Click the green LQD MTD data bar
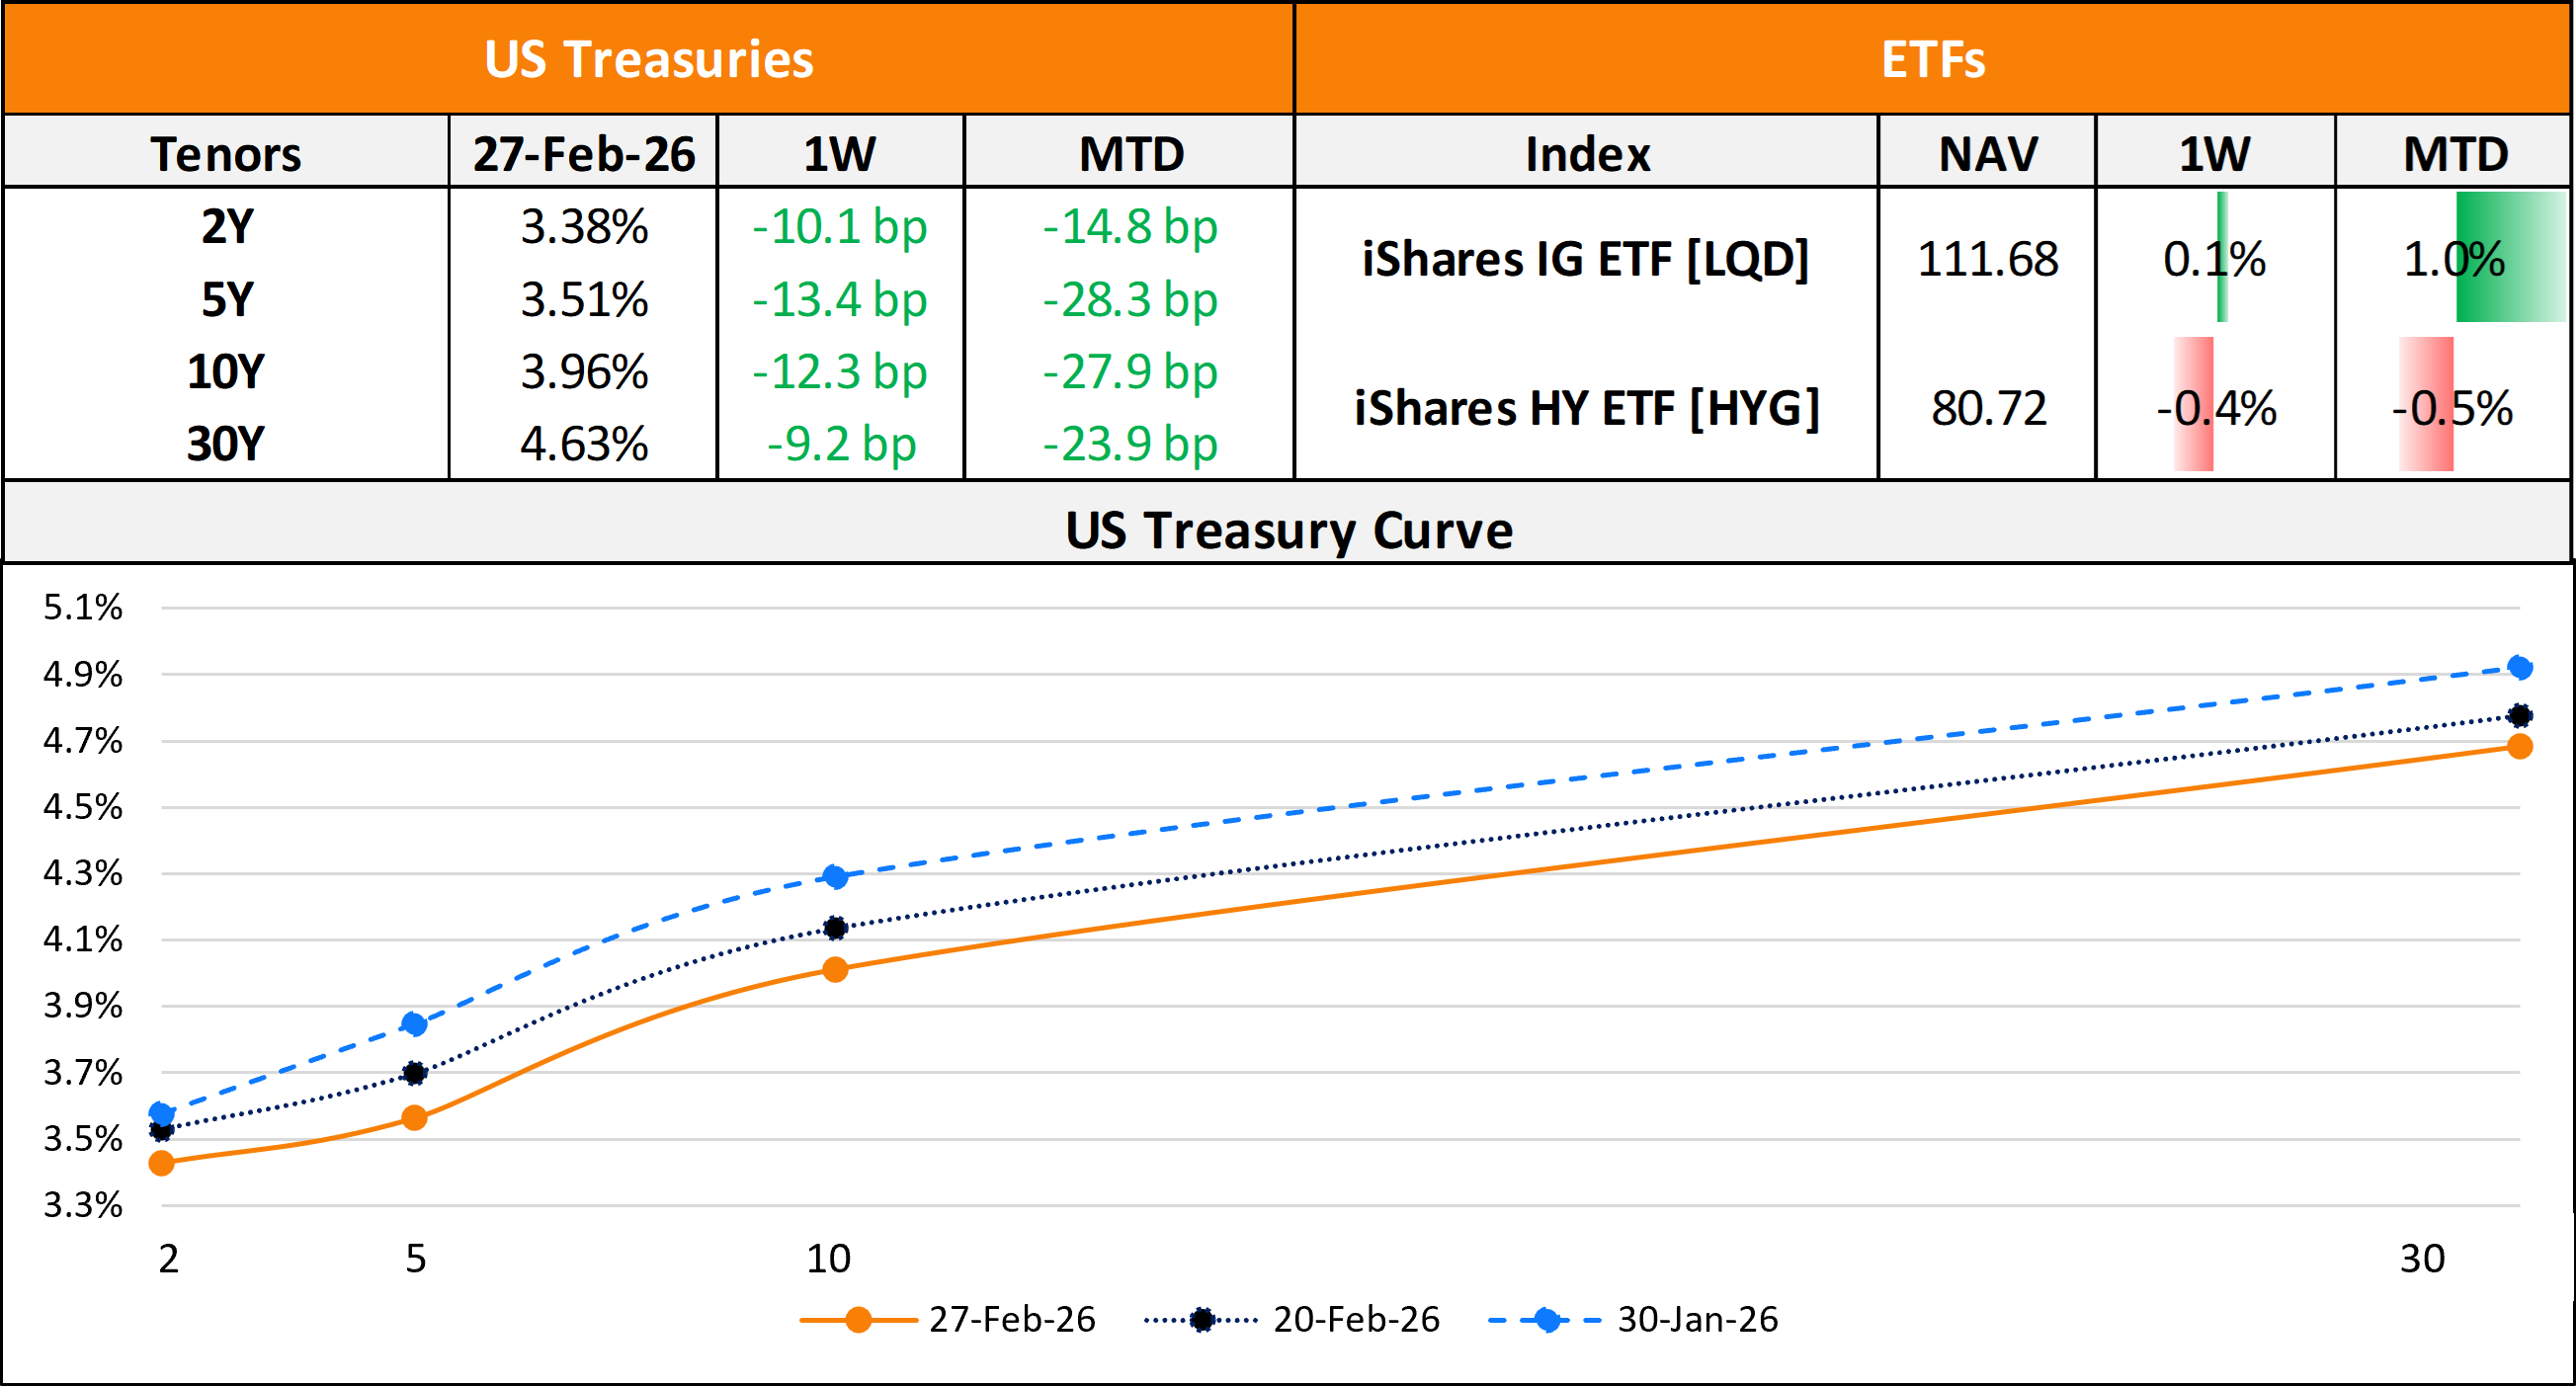2576x1386 pixels. [x=2510, y=258]
